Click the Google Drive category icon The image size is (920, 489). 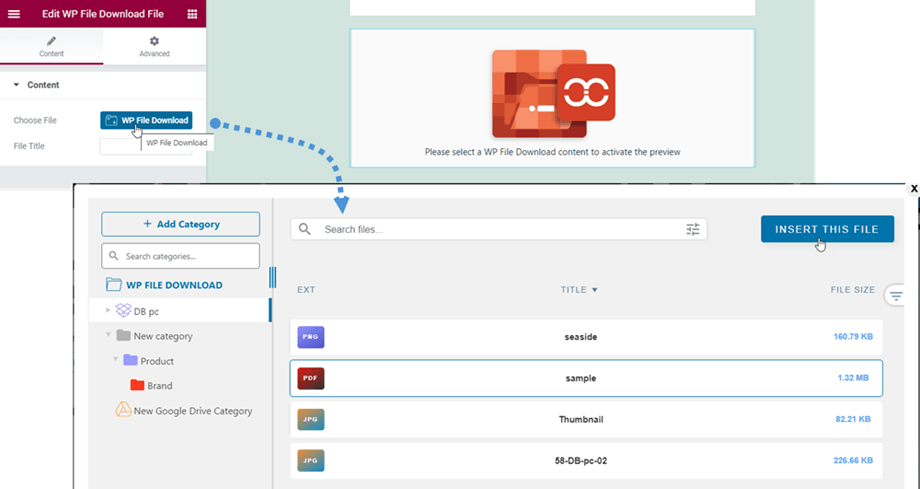(x=124, y=410)
